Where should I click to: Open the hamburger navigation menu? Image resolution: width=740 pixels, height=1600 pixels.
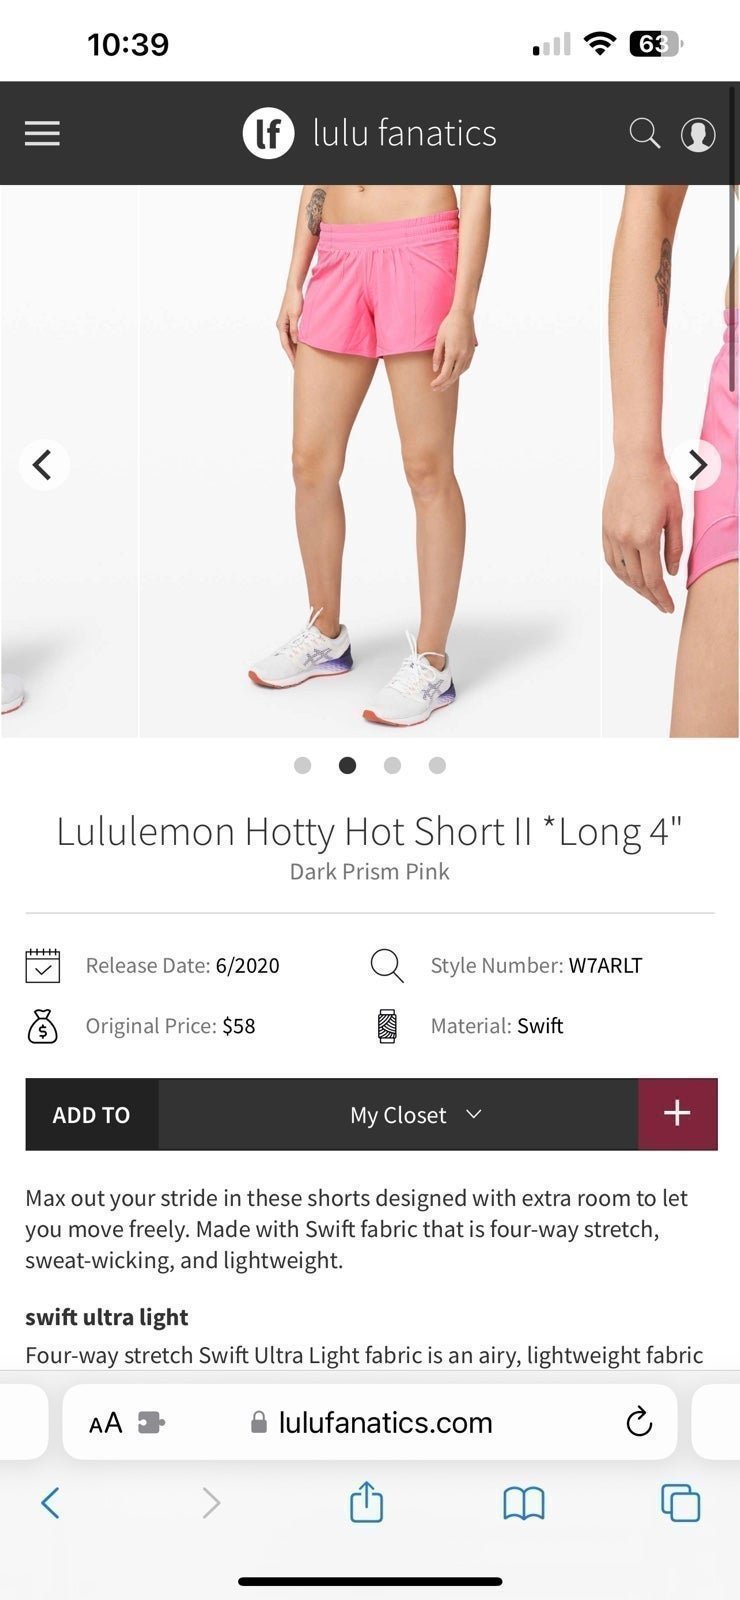42,133
